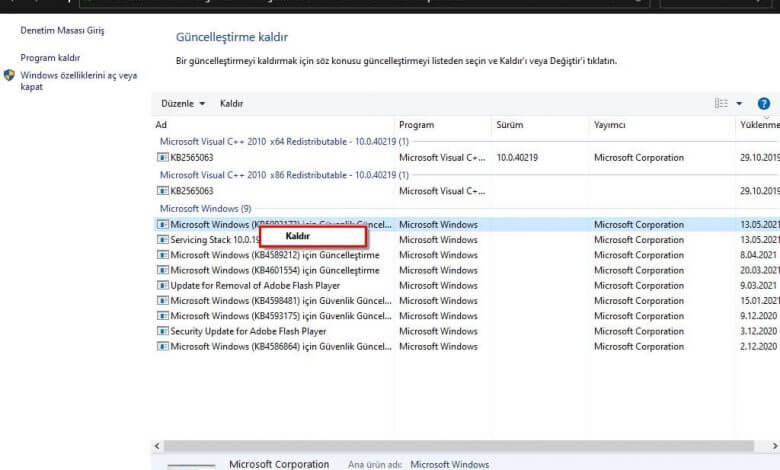Select Security Update for Adobe Flash Player
Viewport: 780px width, 470px height.
(x=248, y=331)
